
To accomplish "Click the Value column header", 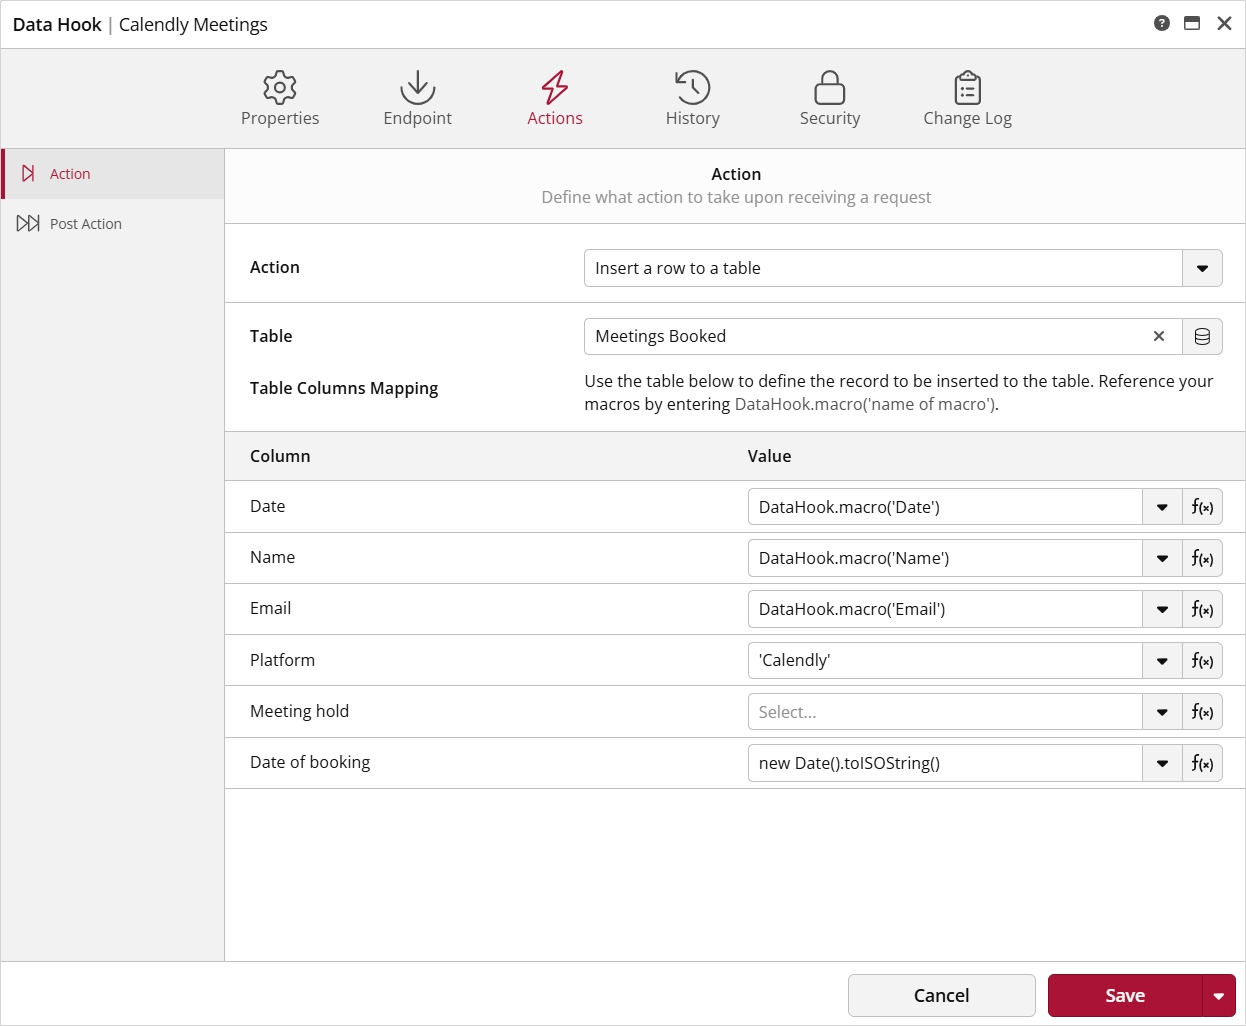I will click(770, 456).
